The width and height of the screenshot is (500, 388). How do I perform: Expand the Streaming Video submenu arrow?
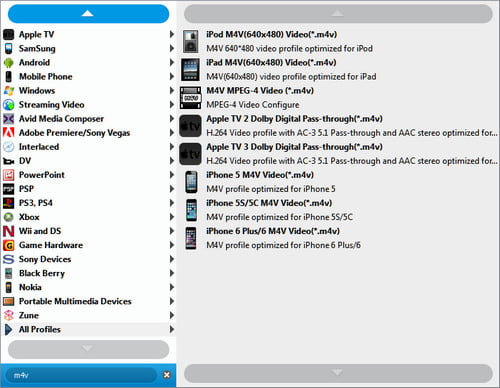click(x=172, y=104)
